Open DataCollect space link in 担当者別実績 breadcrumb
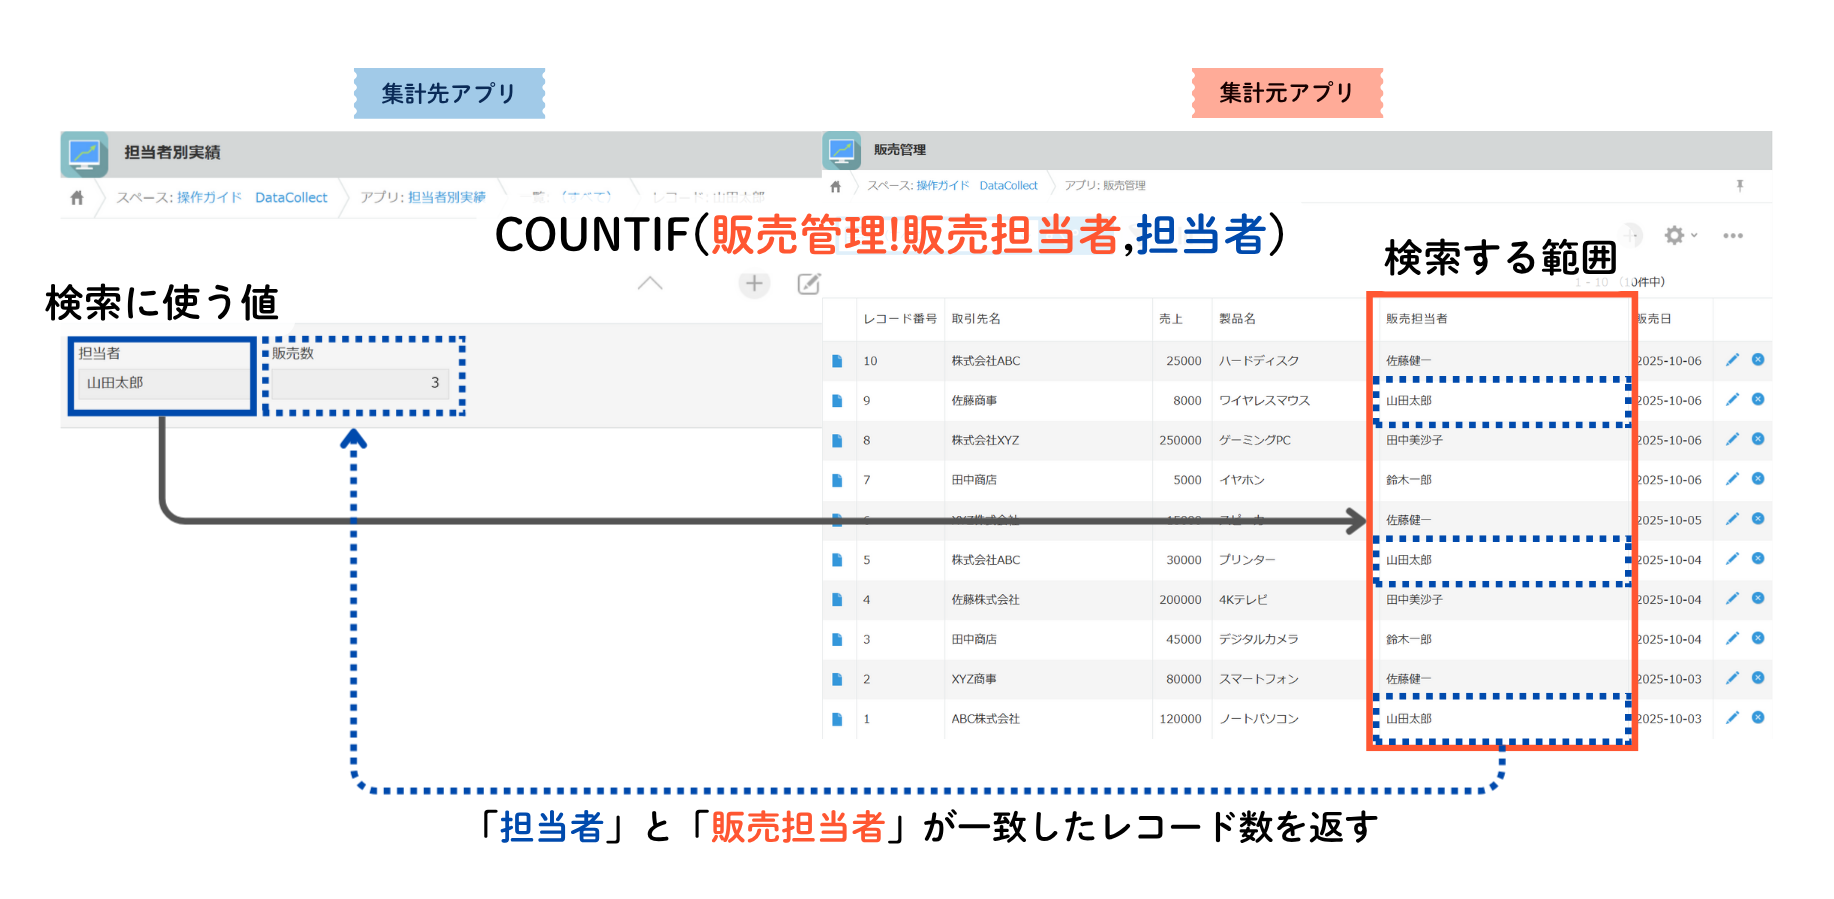Image resolution: width=1834 pixels, height=899 pixels. [291, 198]
